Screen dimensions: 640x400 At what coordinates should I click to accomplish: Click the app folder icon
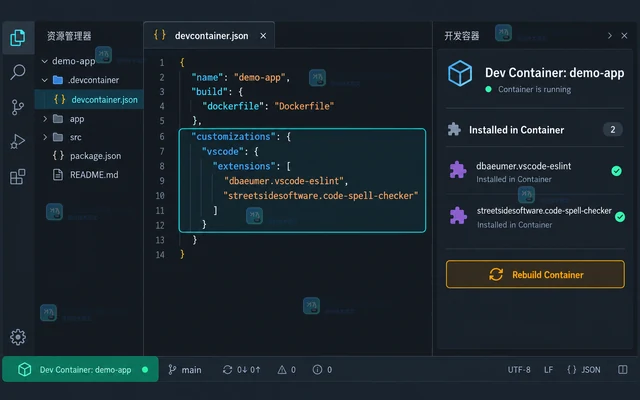(58, 119)
